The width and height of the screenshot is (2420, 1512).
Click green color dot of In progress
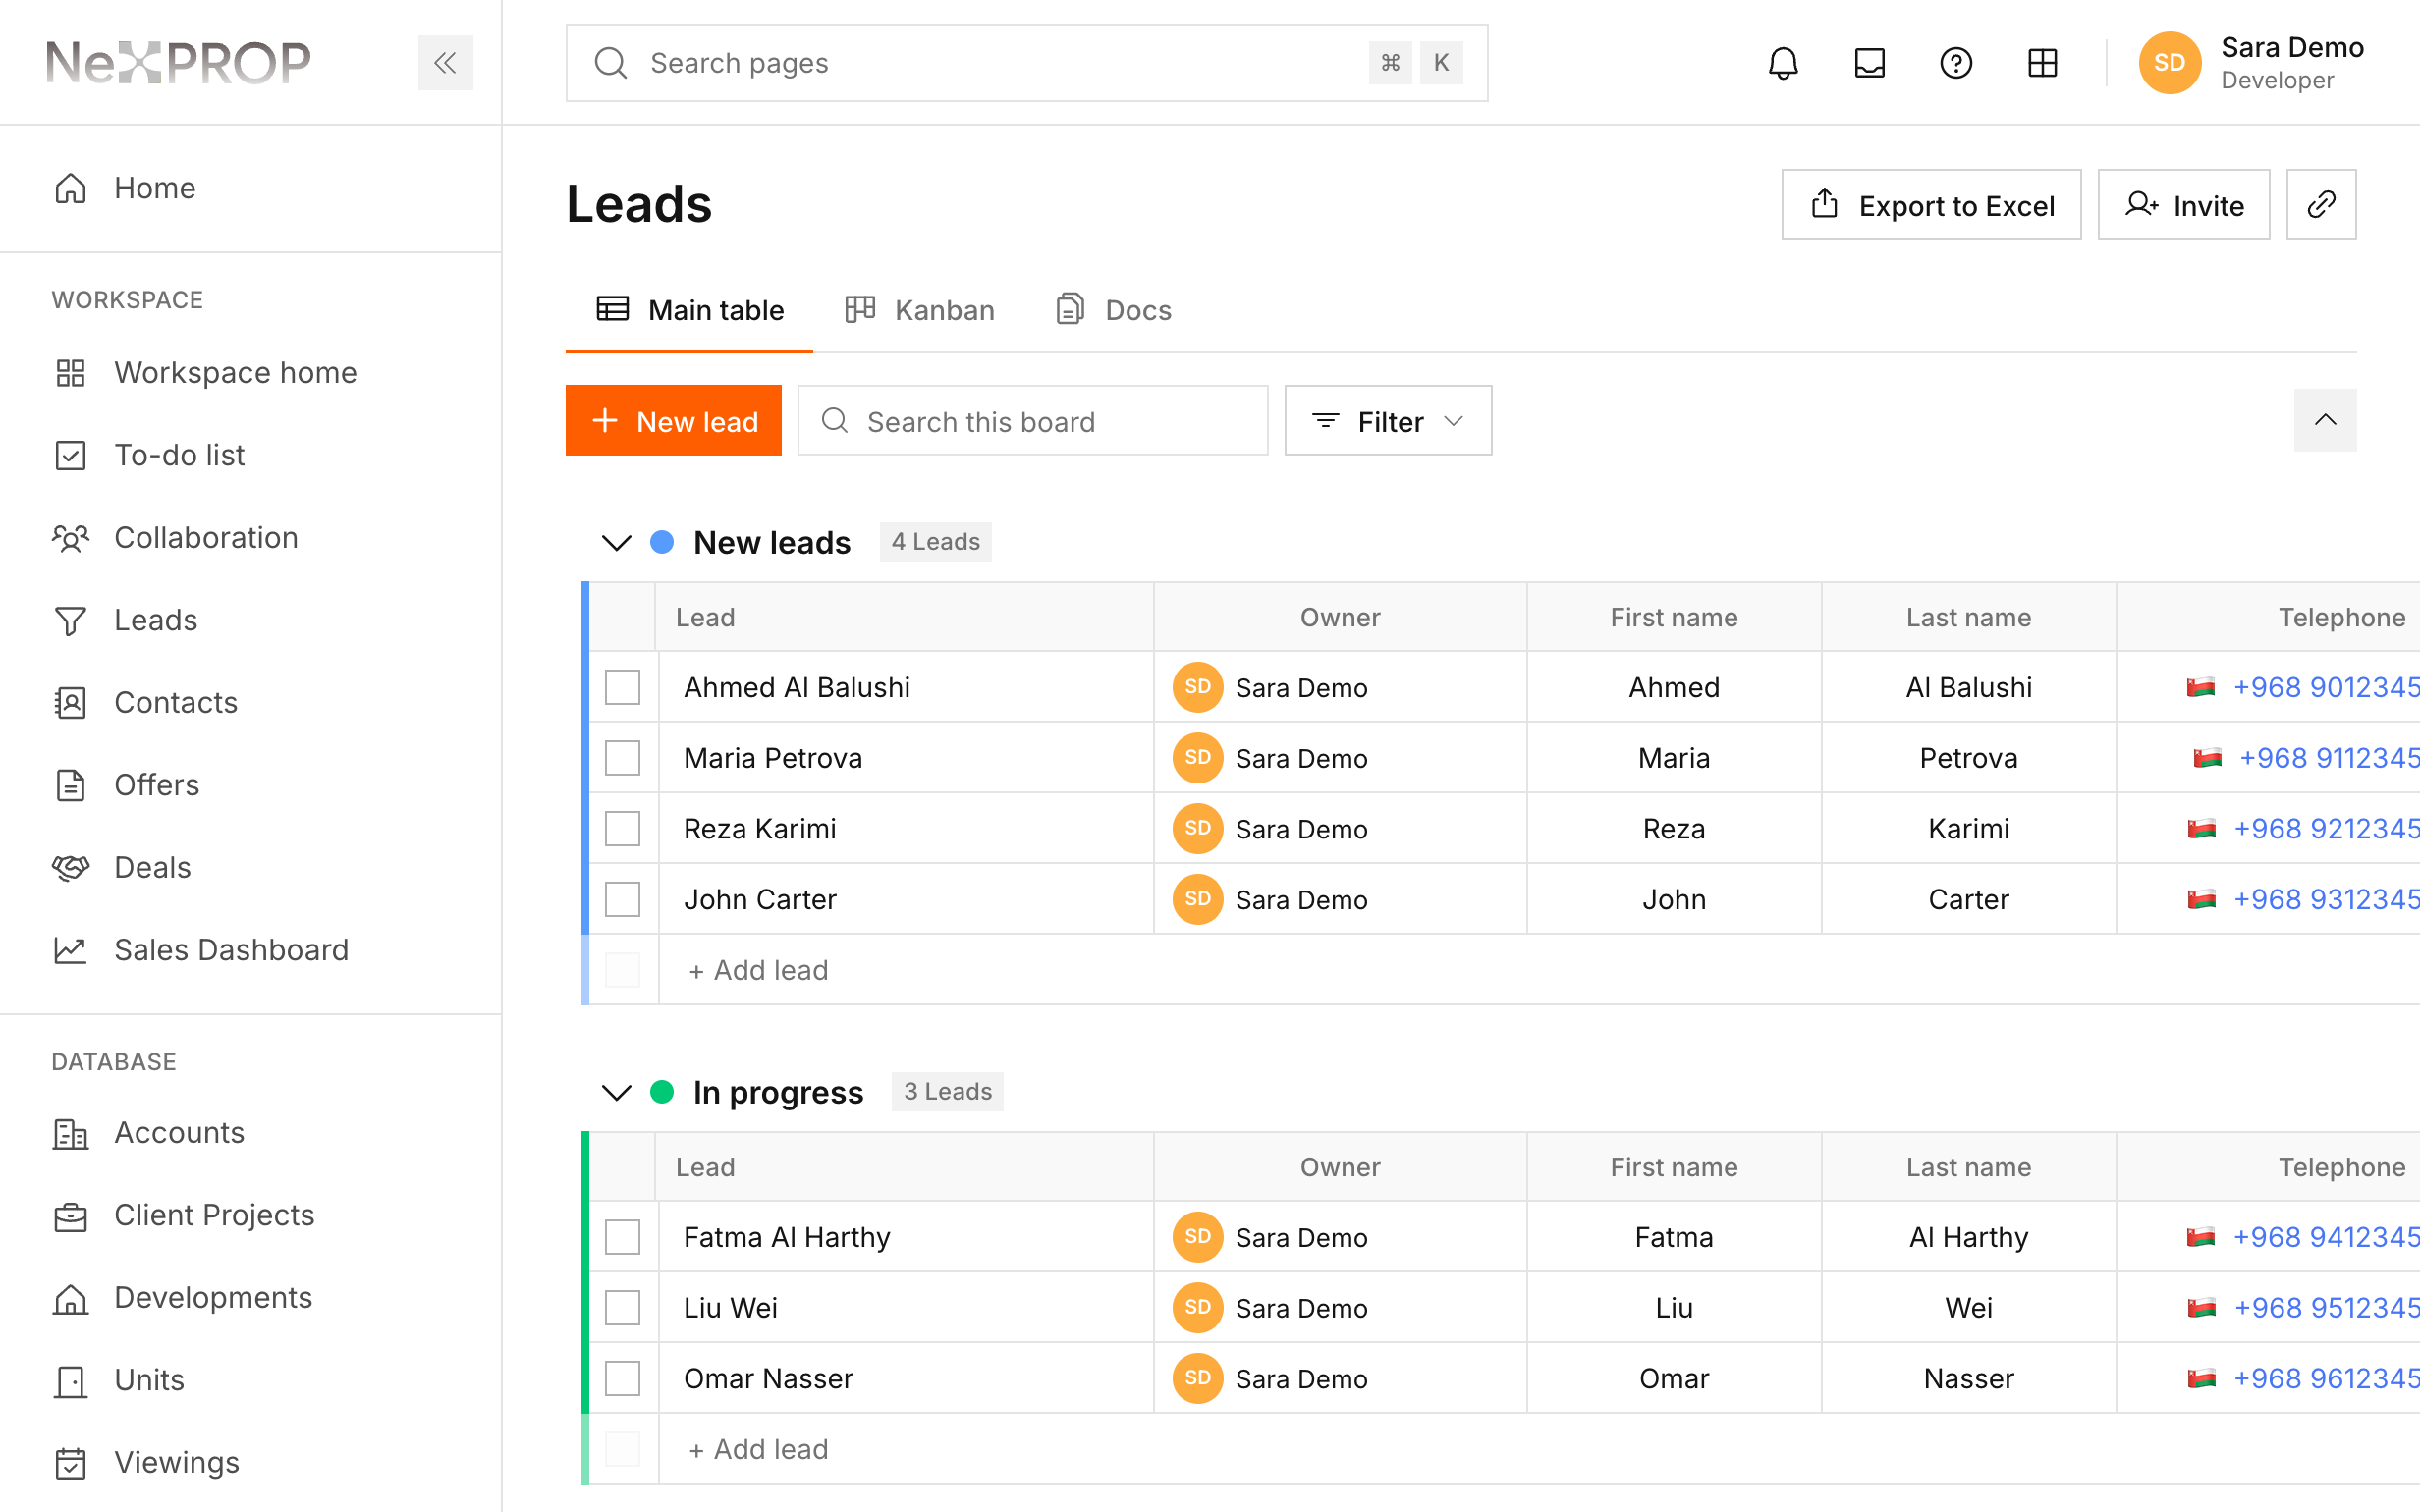(x=662, y=1092)
